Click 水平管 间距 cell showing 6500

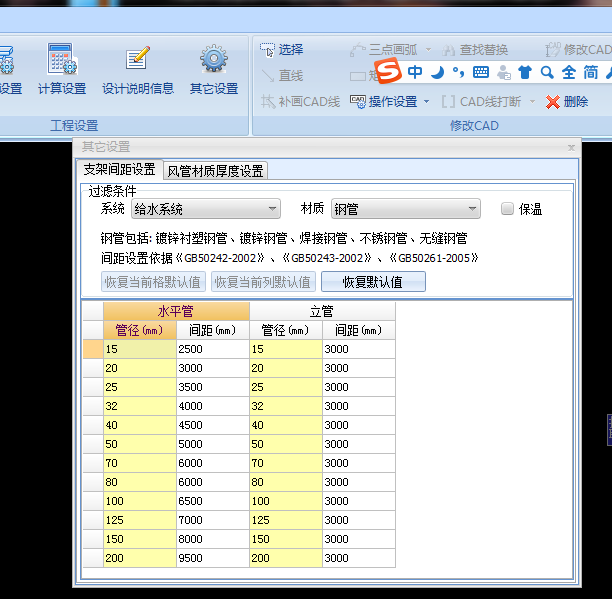(213, 501)
